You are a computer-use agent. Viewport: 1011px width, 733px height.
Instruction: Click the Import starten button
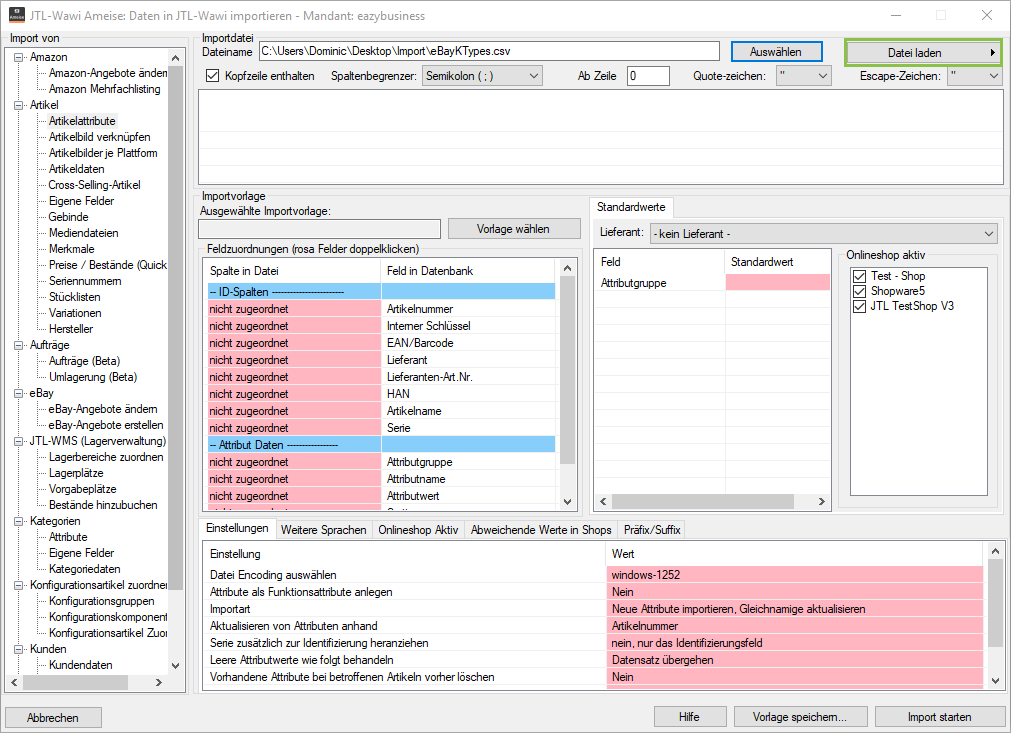click(x=939, y=717)
